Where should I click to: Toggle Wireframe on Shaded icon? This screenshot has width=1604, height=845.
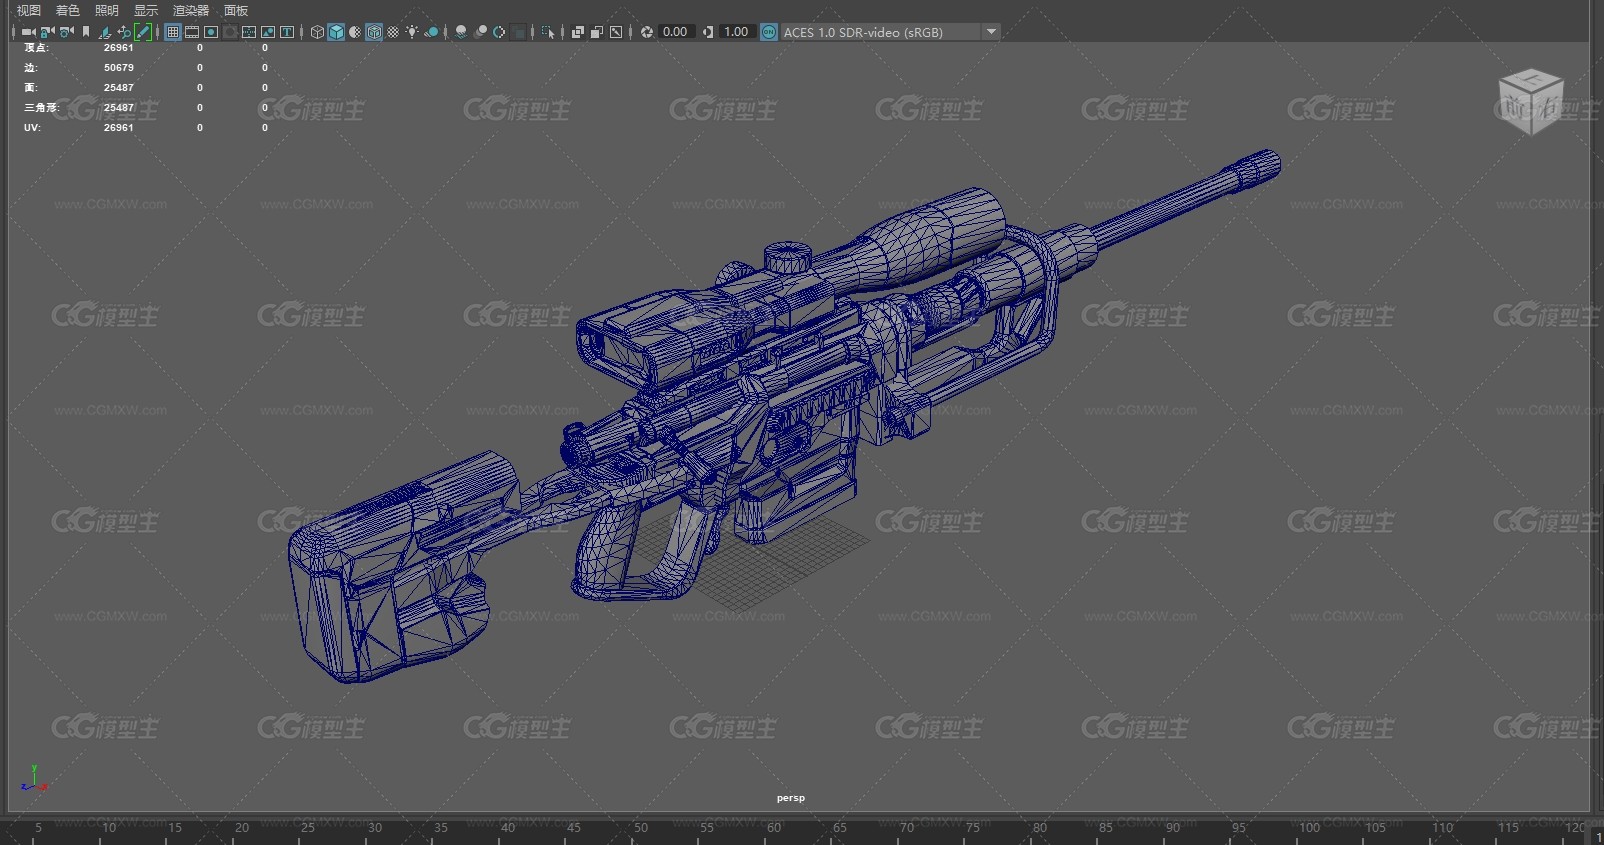pos(374,32)
